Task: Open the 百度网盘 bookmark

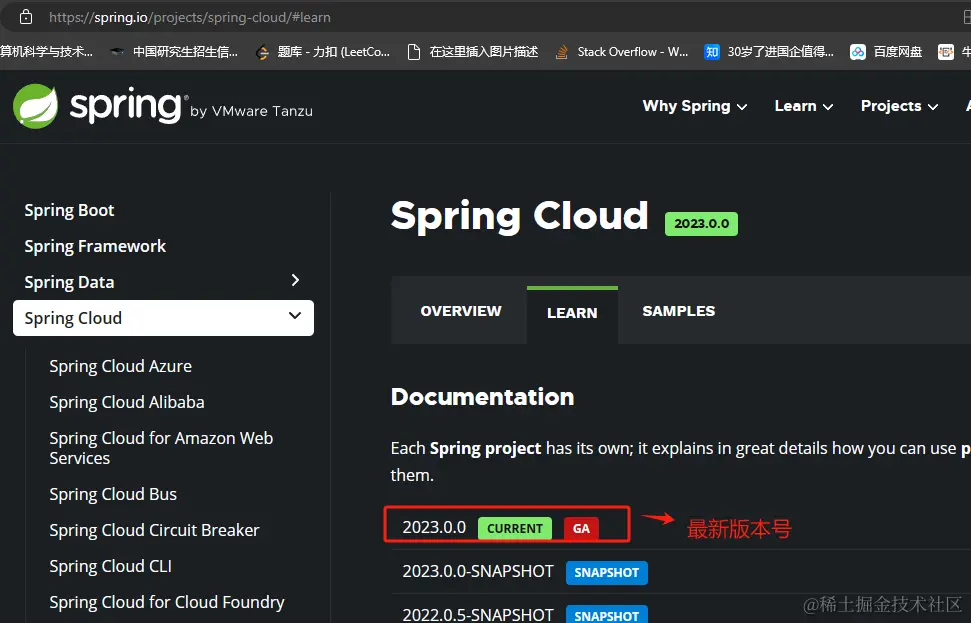Action: pyautogui.click(x=886, y=52)
